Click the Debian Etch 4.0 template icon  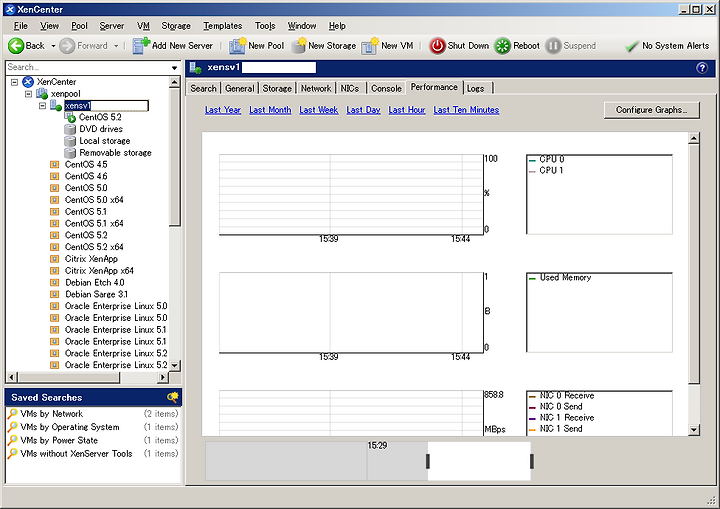tap(55, 283)
